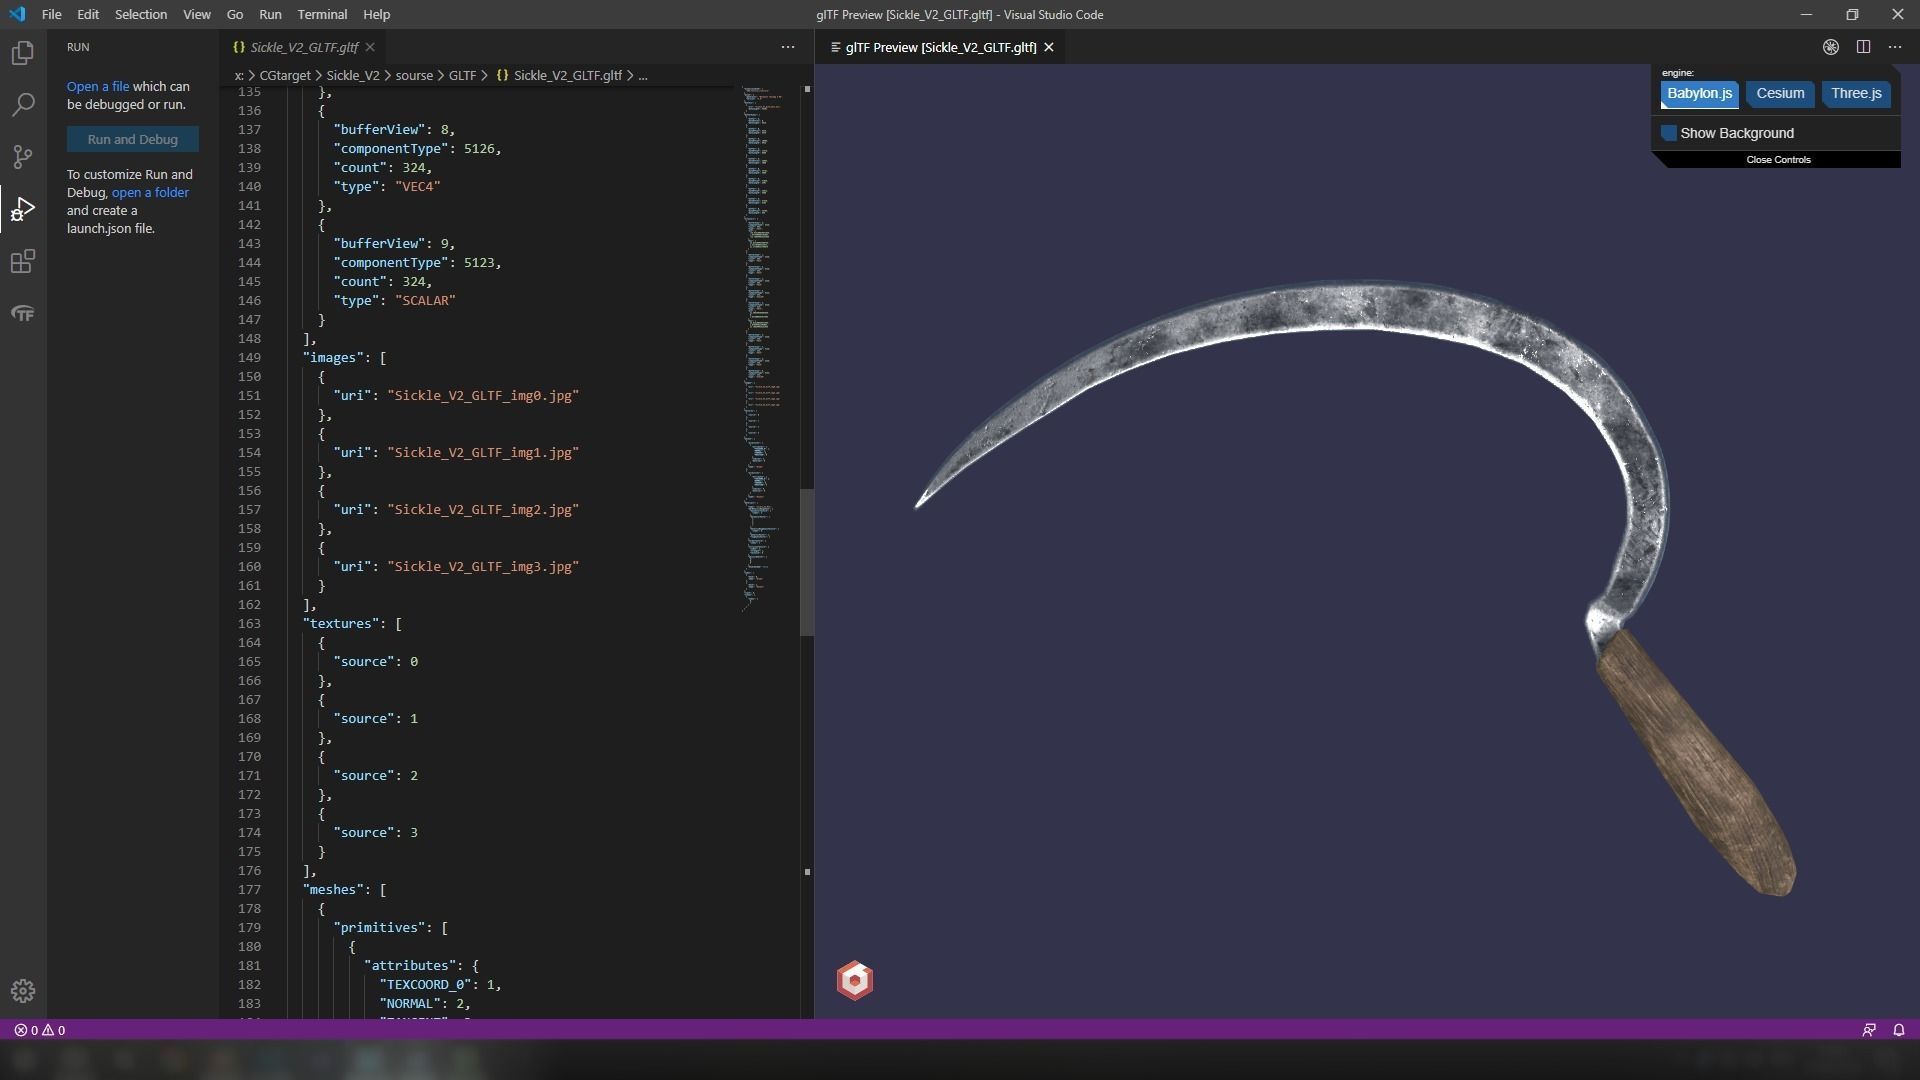1920x1080 pixels.
Task: Click the "Sickle_V2_GLTF_img0.jpg" uri string
Action: (x=483, y=396)
